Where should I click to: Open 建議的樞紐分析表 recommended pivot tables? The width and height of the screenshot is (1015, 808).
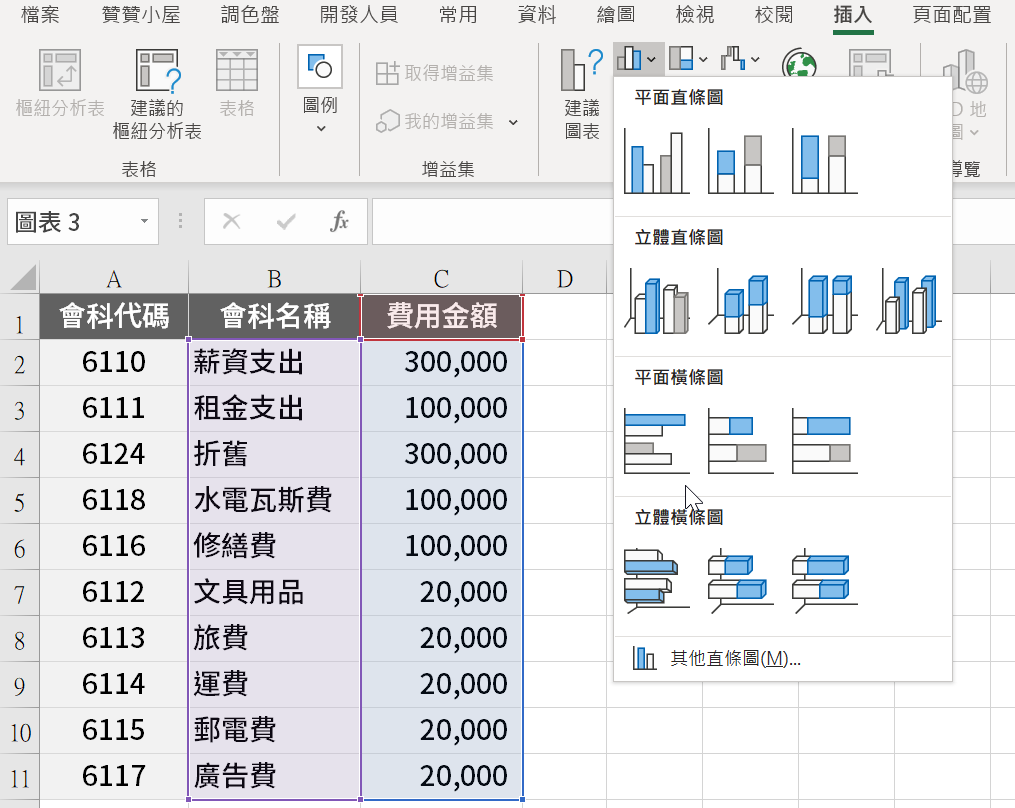pyautogui.click(x=157, y=95)
